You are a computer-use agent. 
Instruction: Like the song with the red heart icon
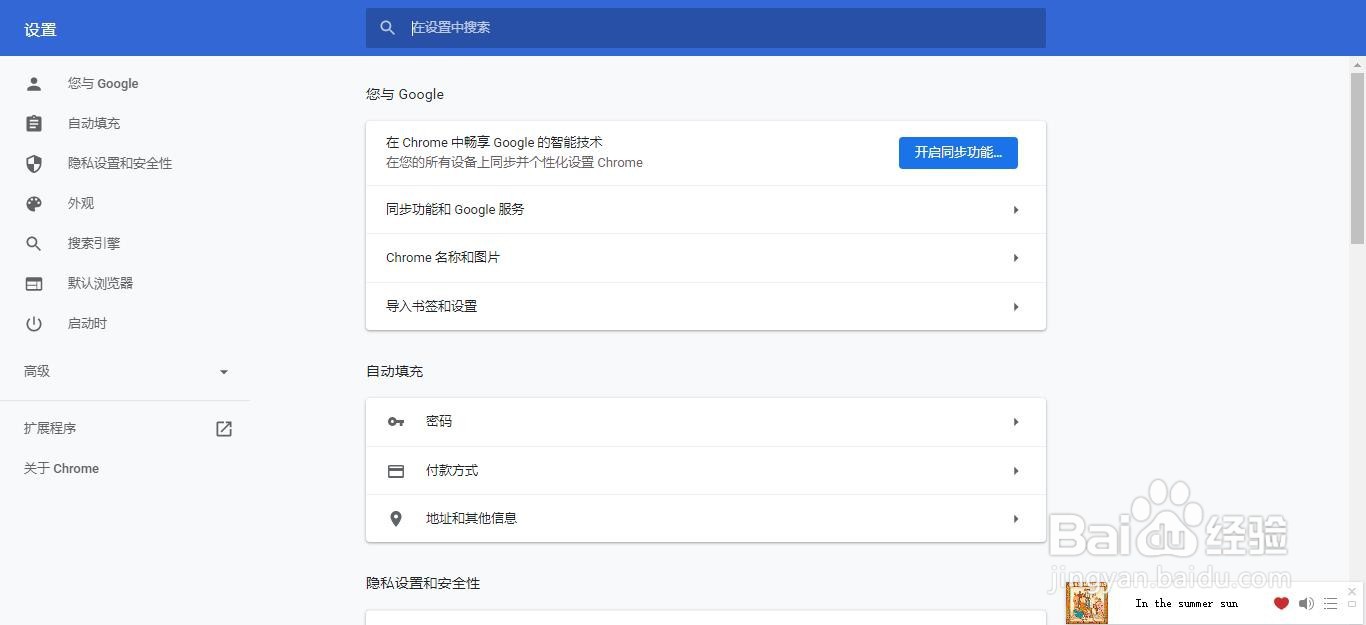coord(1281,603)
